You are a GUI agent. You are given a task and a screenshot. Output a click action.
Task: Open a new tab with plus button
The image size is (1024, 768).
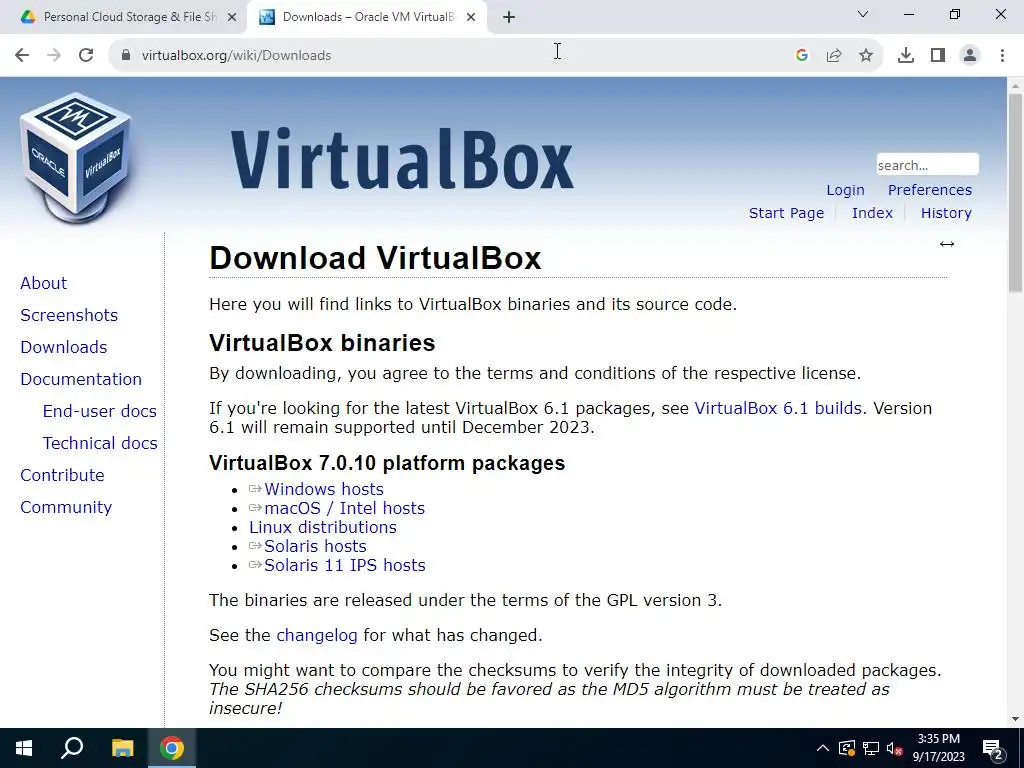coord(509,17)
